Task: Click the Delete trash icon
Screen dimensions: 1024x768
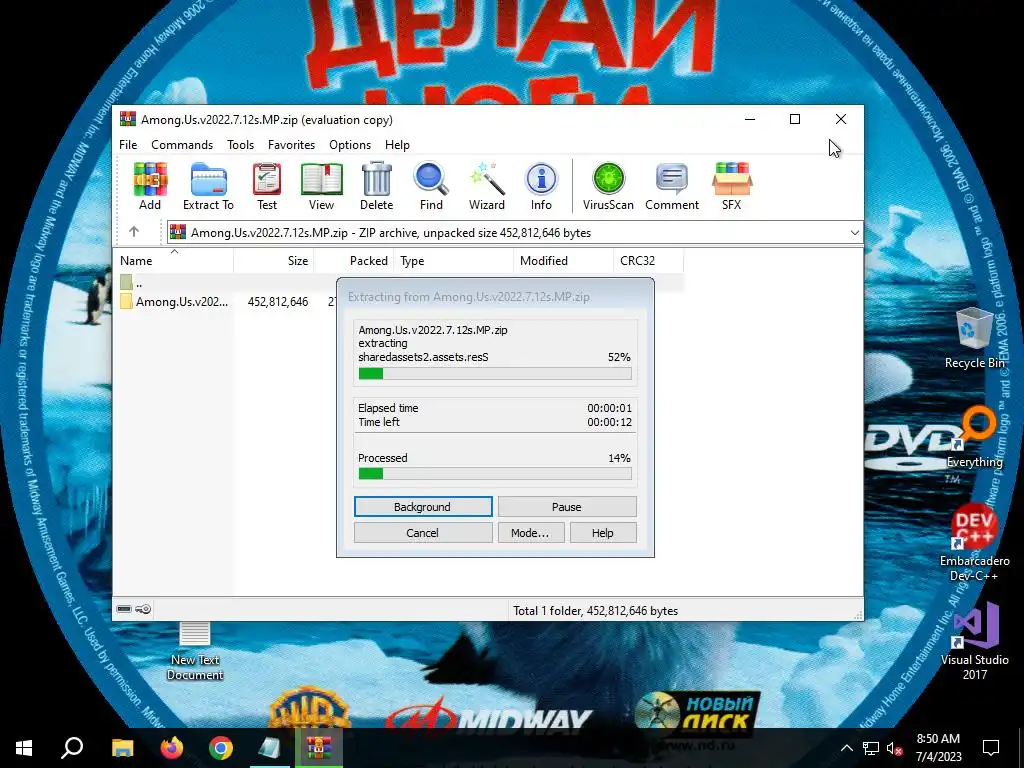Action: click(x=377, y=185)
